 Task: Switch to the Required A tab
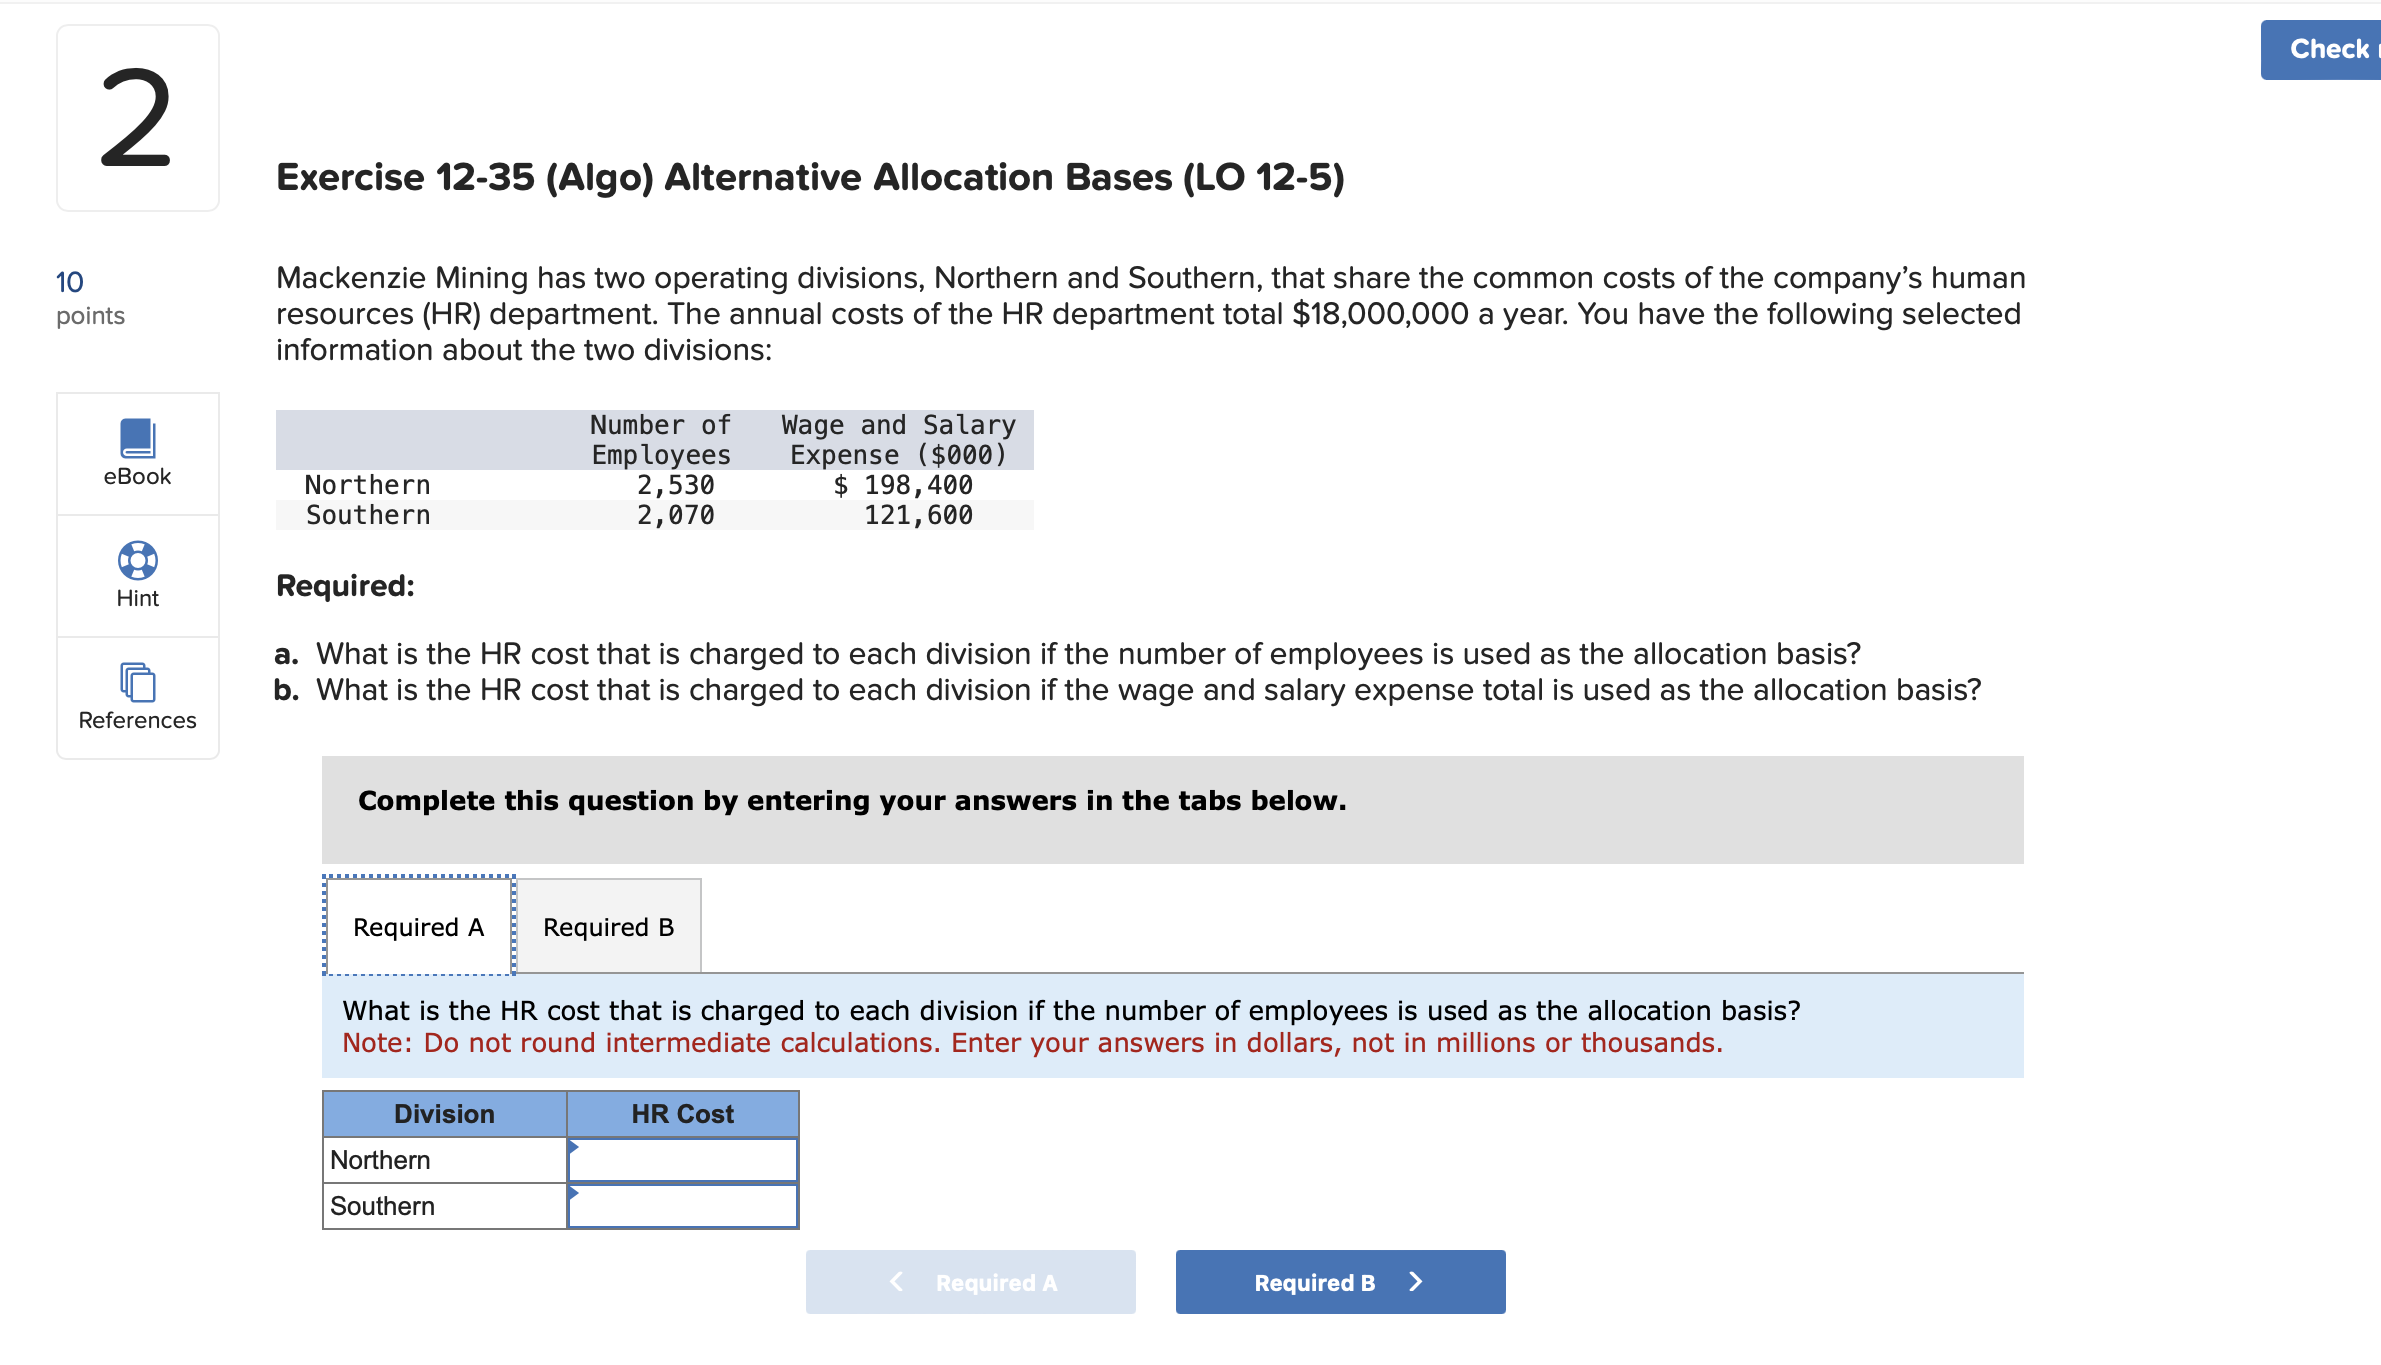pos(417,925)
